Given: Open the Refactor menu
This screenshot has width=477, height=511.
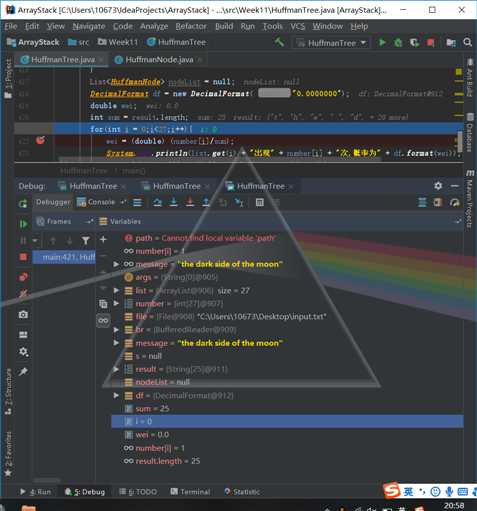Looking at the screenshot, I should [191, 26].
